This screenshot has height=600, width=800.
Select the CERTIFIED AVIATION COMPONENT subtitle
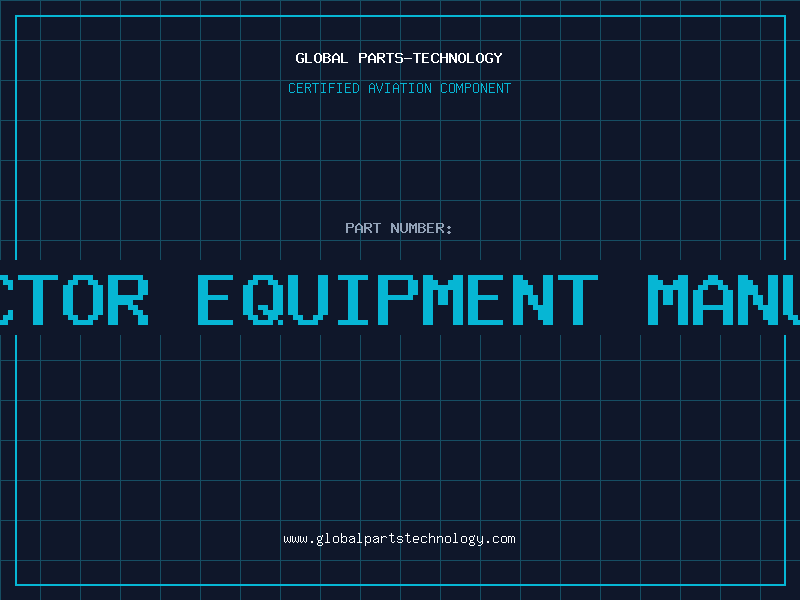pos(399,88)
